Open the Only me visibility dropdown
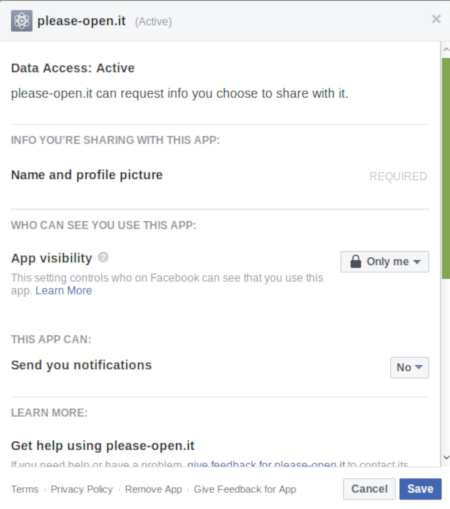450x509 pixels. pos(385,262)
